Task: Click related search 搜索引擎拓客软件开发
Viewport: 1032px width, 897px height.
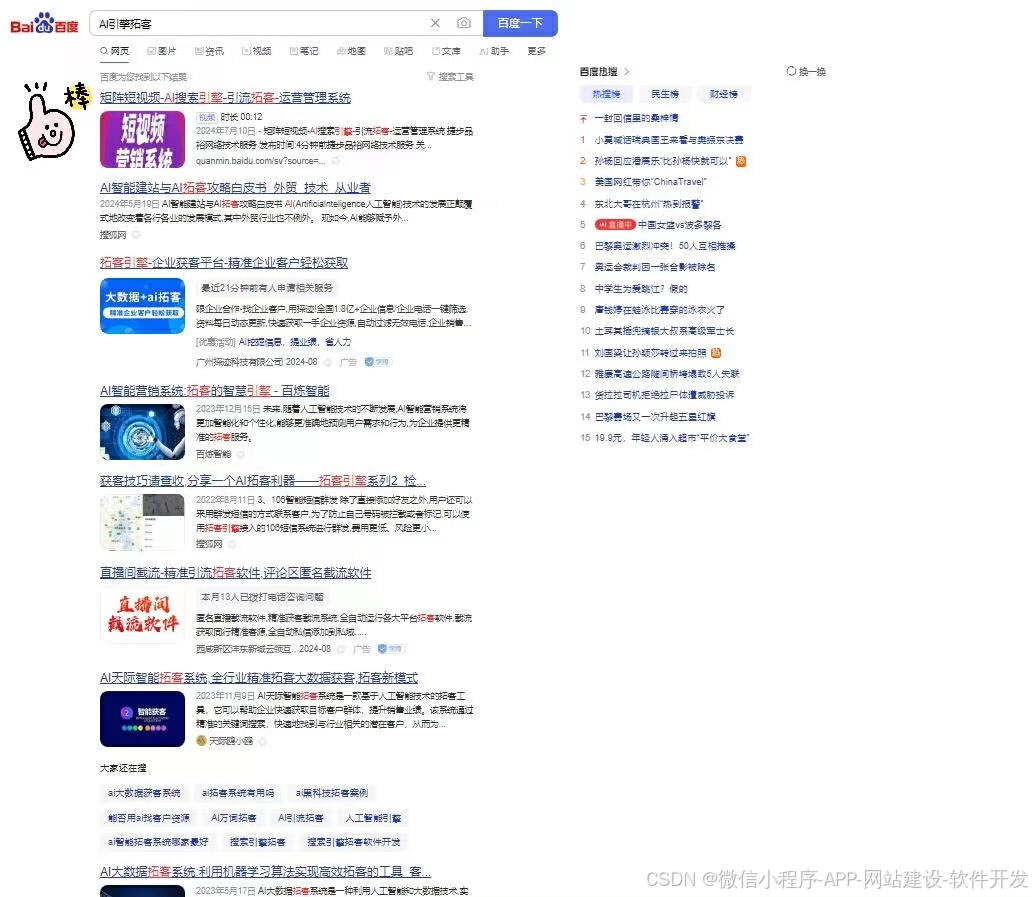Action: pyautogui.click(x=353, y=842)
